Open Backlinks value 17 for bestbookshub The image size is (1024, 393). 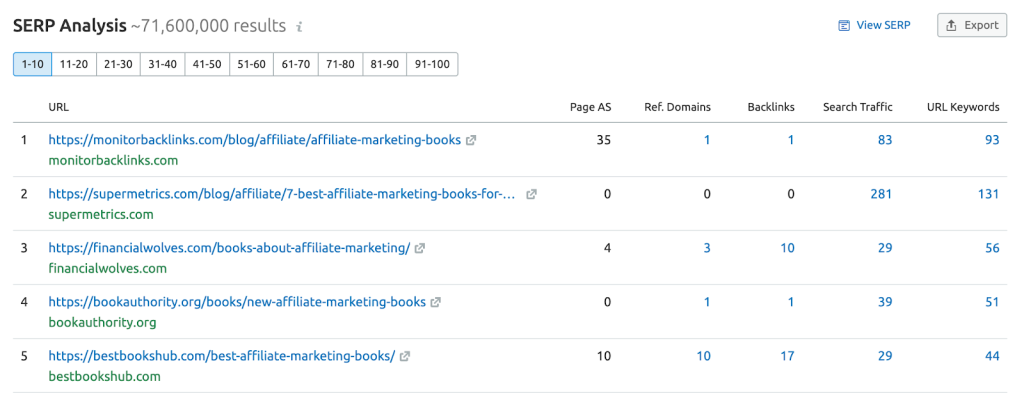coord(788,357)
